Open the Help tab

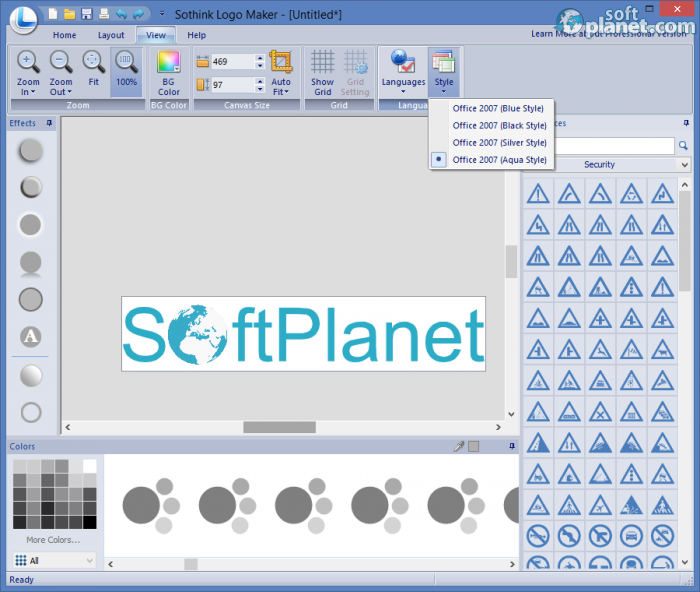point(196,35)
